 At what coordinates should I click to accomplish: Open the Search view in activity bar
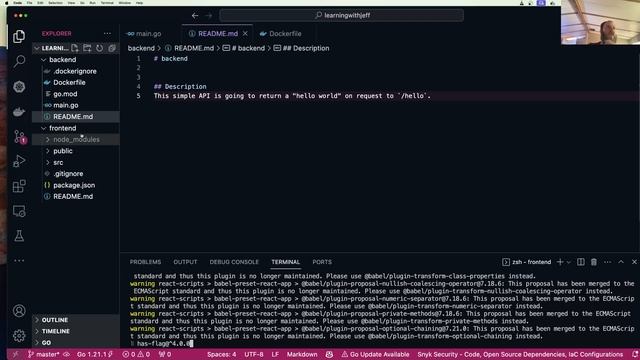[19, 61]
